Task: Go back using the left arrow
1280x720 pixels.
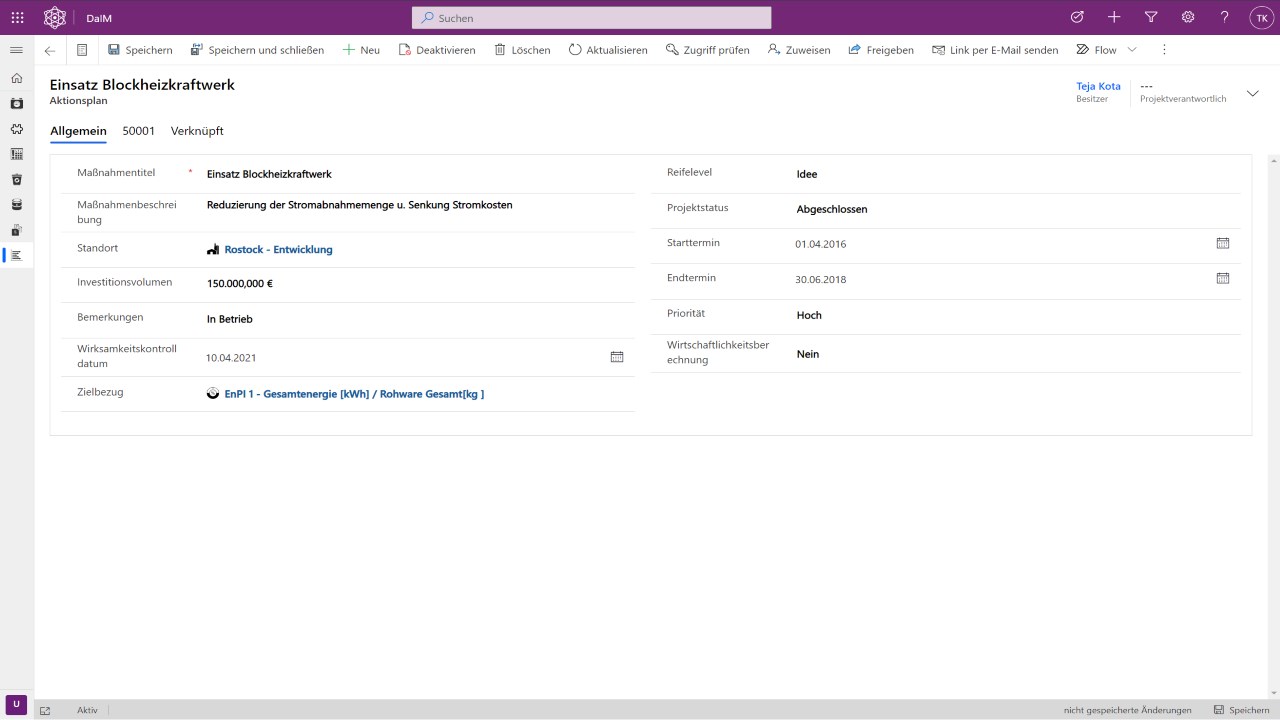Action: (50, 50)
